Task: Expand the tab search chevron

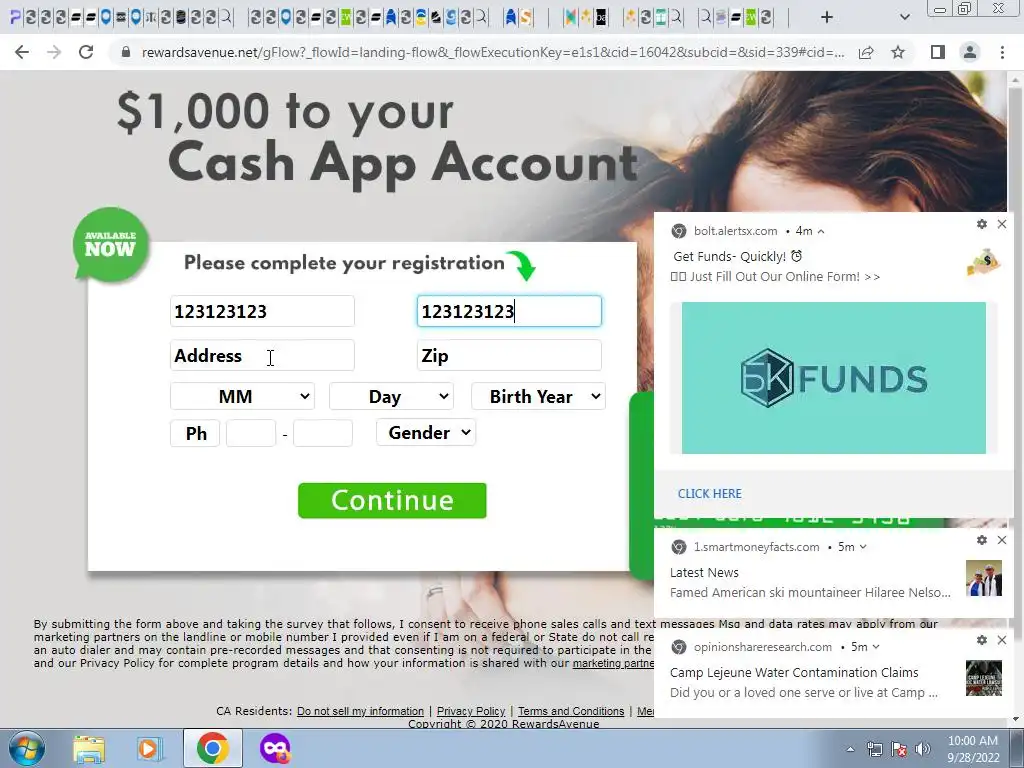Action: 904,18
